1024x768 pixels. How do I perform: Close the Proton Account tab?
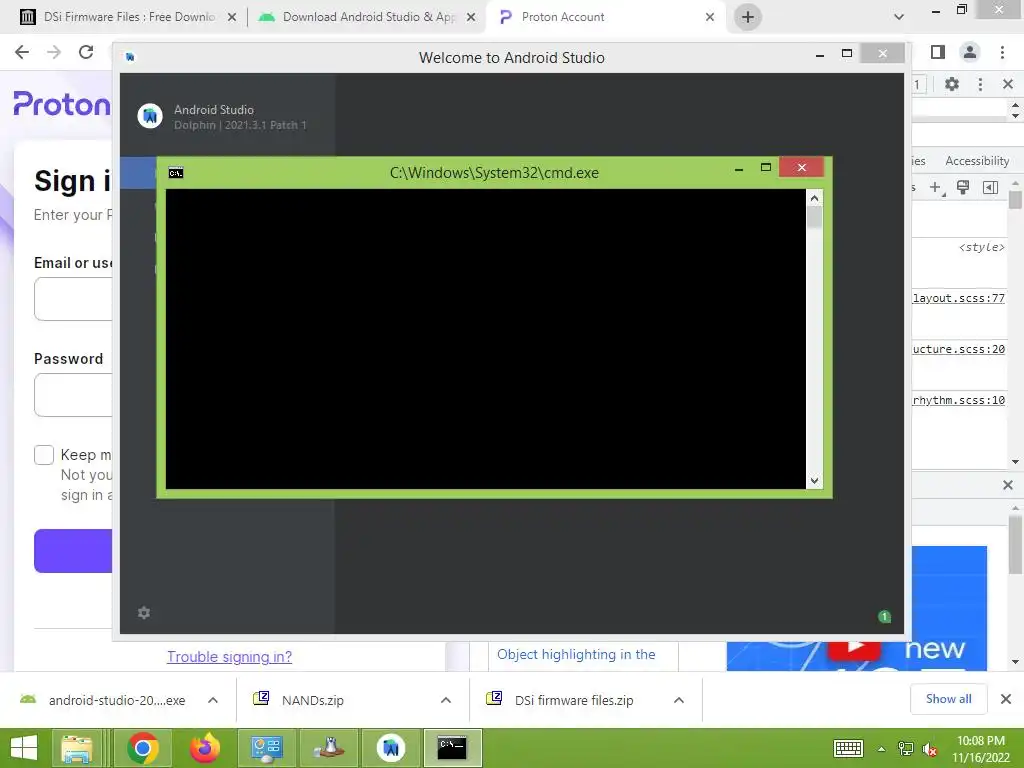(x=710, y=17)
